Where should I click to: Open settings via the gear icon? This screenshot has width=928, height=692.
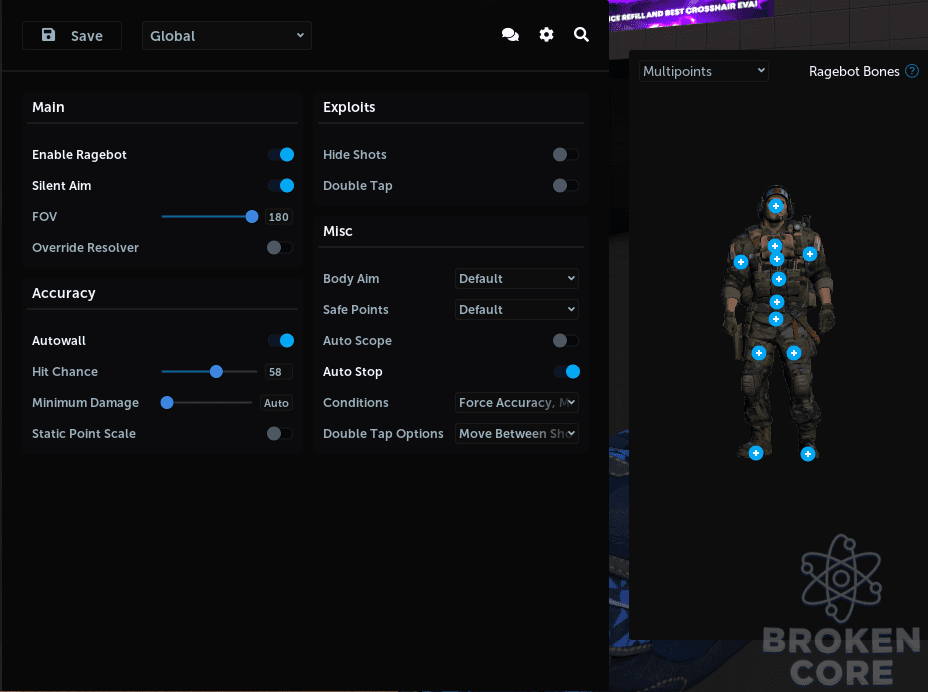click(x=546, y=35)
